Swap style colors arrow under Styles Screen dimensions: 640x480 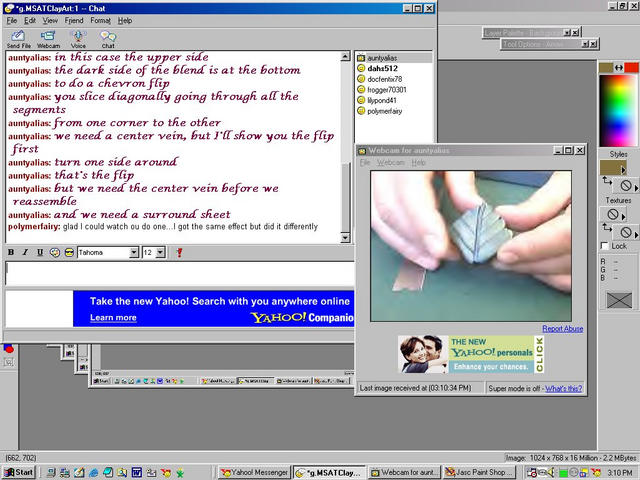(607, 181)
